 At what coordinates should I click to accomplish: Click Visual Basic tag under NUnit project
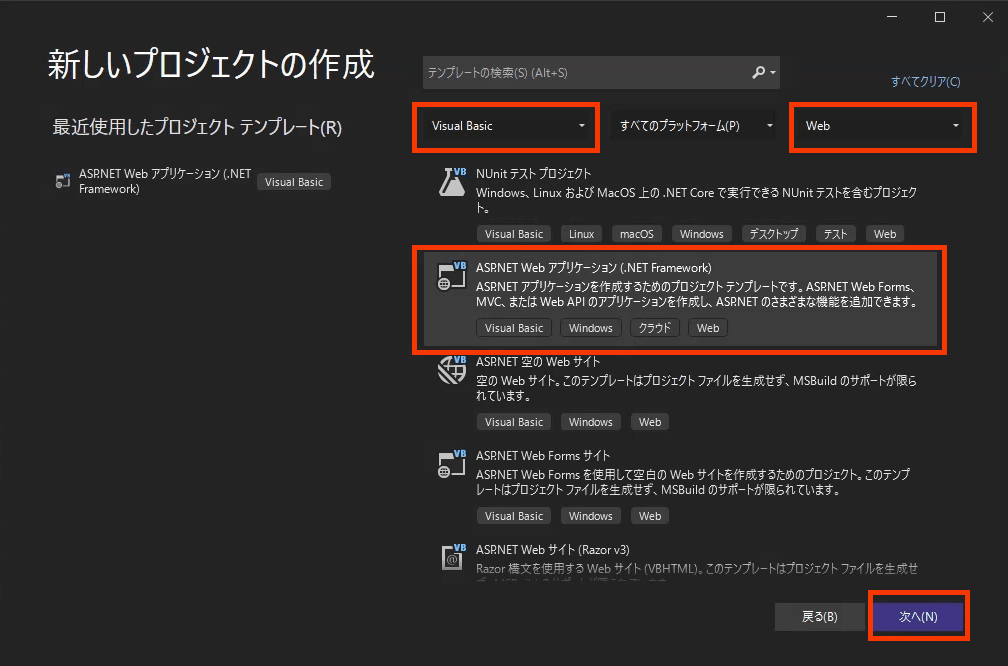click(514, 234)
